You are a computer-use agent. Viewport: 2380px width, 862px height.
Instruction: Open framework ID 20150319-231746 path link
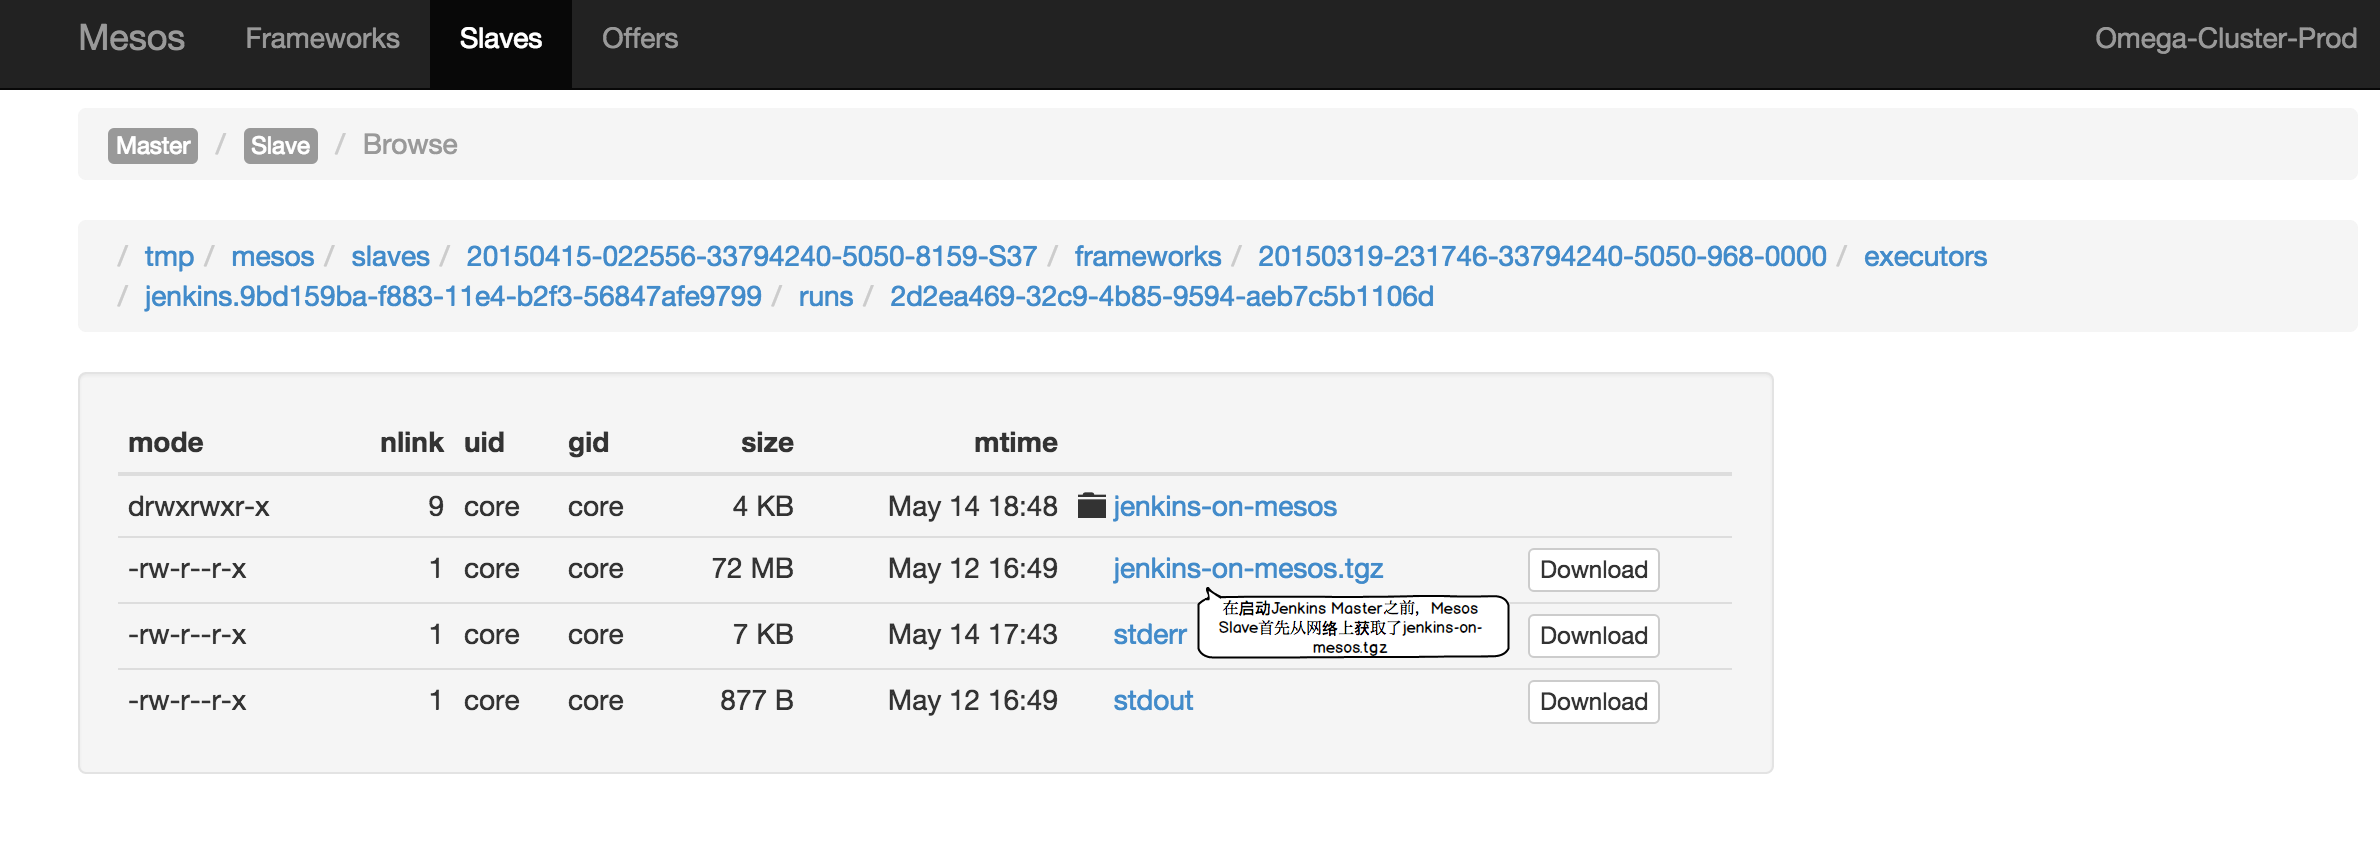tap(1541, 257)
